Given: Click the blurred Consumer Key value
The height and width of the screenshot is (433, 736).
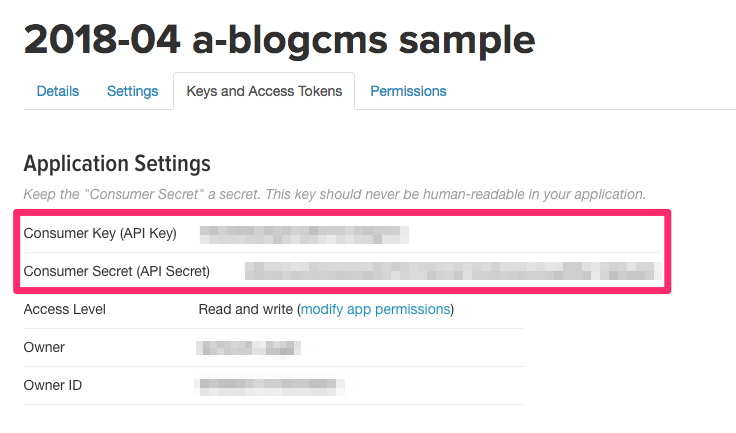Looking at the screenshot, I should point(304,235).
